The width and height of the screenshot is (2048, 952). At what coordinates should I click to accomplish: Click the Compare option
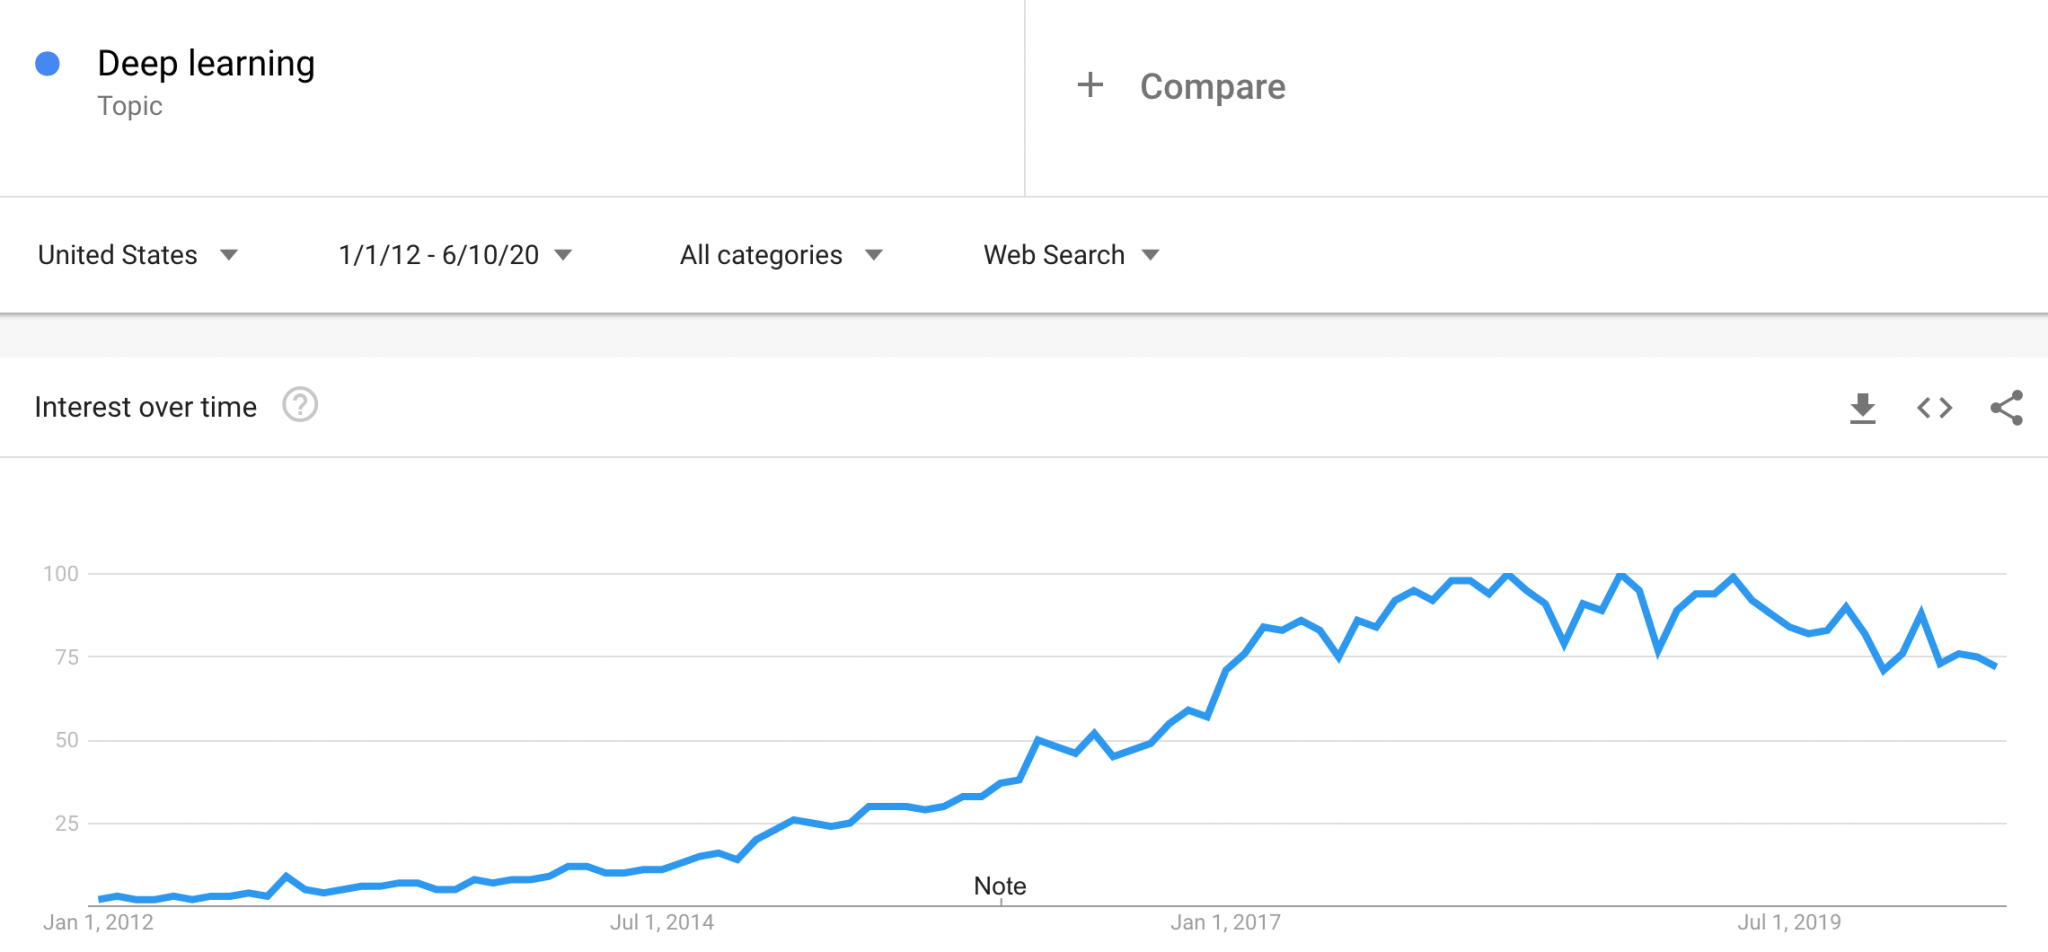(x=1213, y=87)
